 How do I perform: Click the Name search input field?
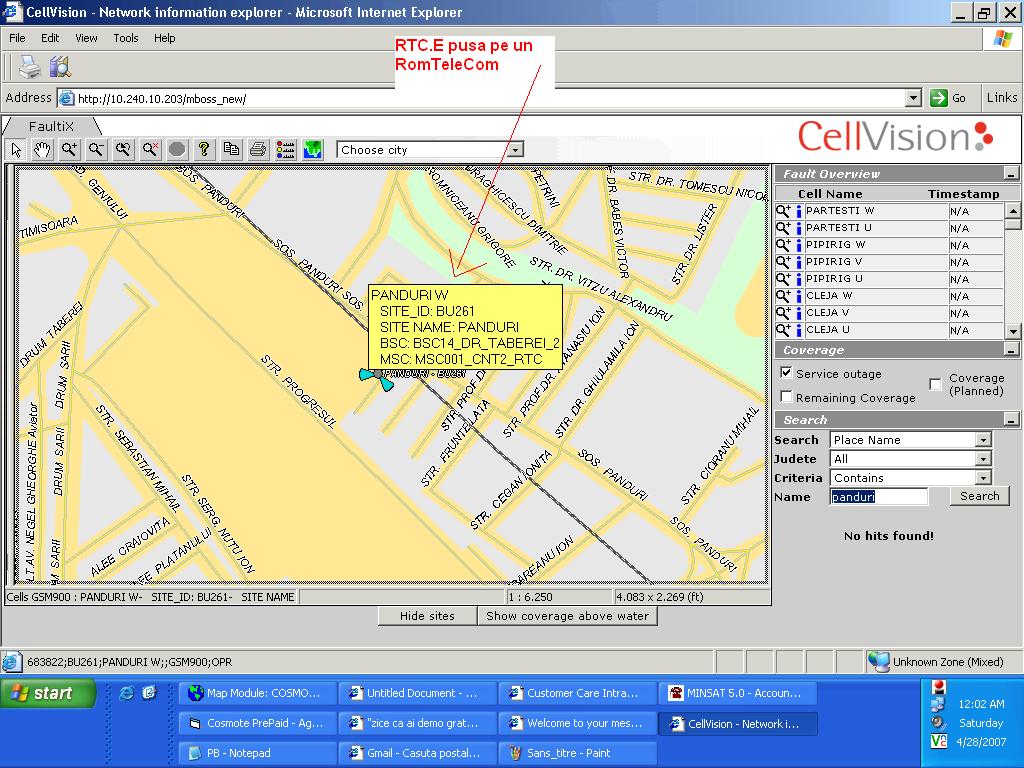(879, 497)
